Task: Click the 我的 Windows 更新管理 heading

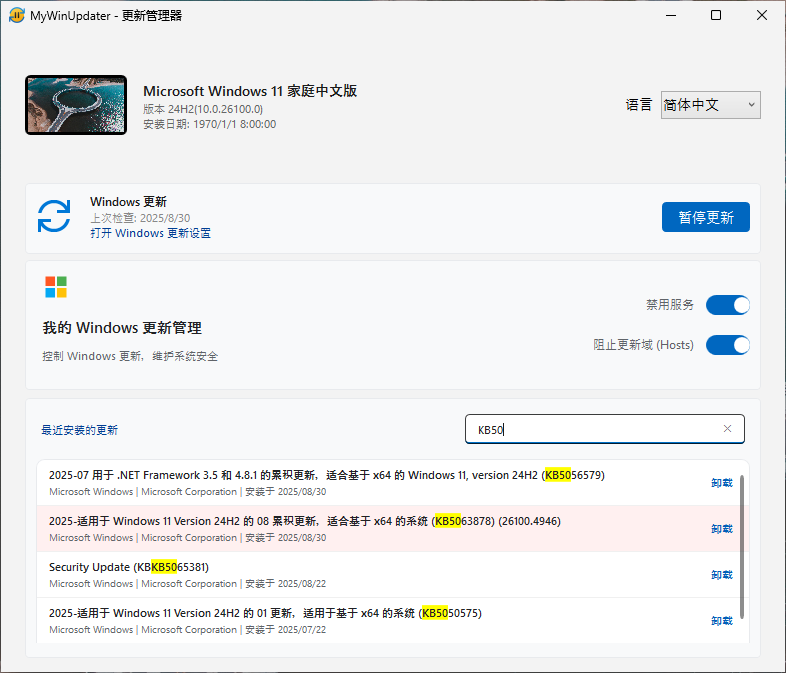Action: [122, 328]
